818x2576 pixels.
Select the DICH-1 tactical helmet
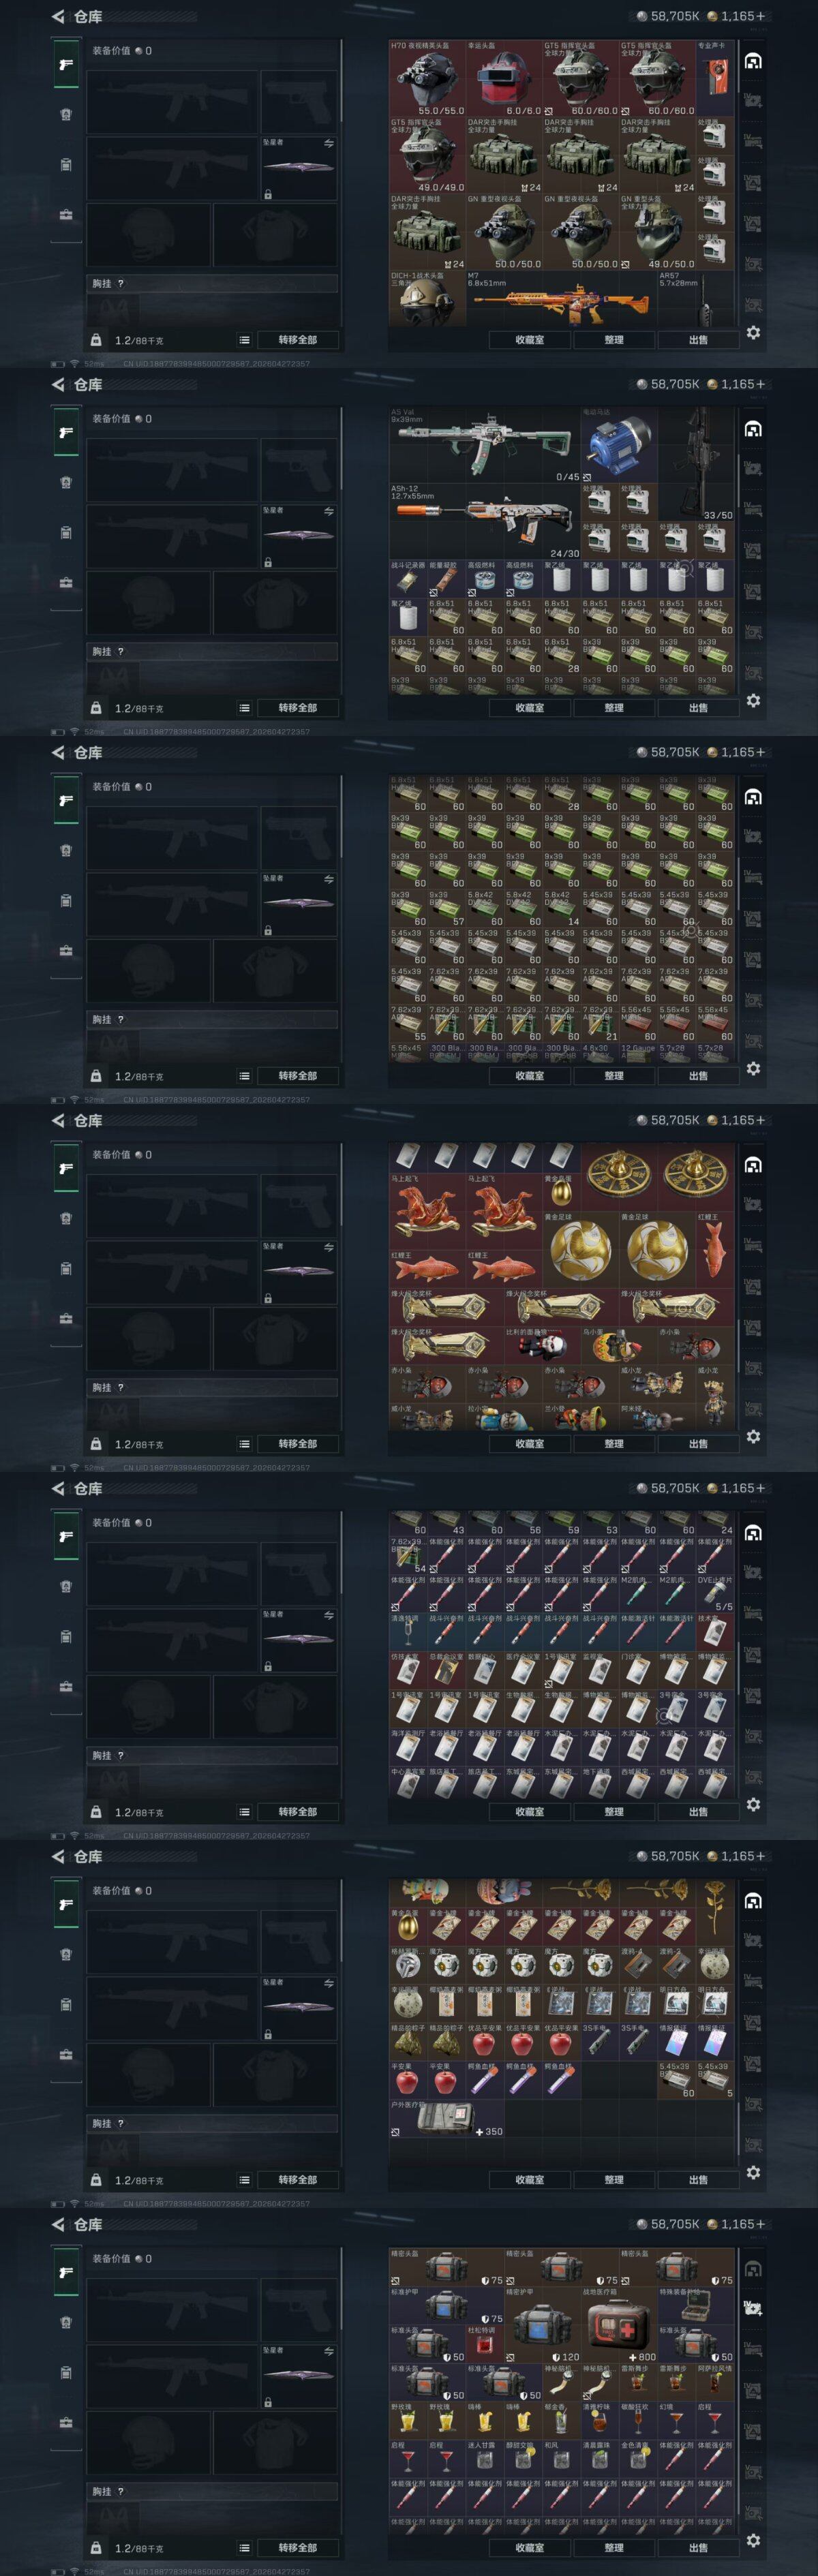pyautogui.click(x=427, y=298)
